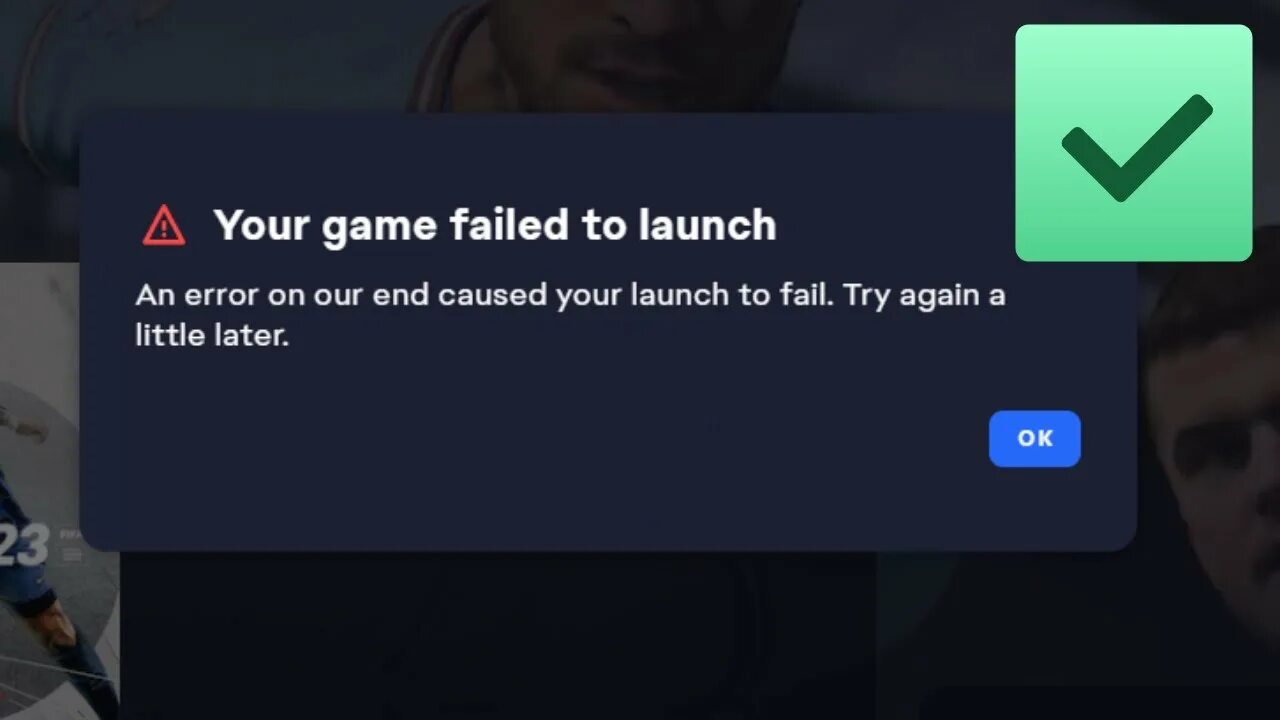Click the OK button in the dialog
This screenshot has width=1280, height=720.
coord(1035,438)
